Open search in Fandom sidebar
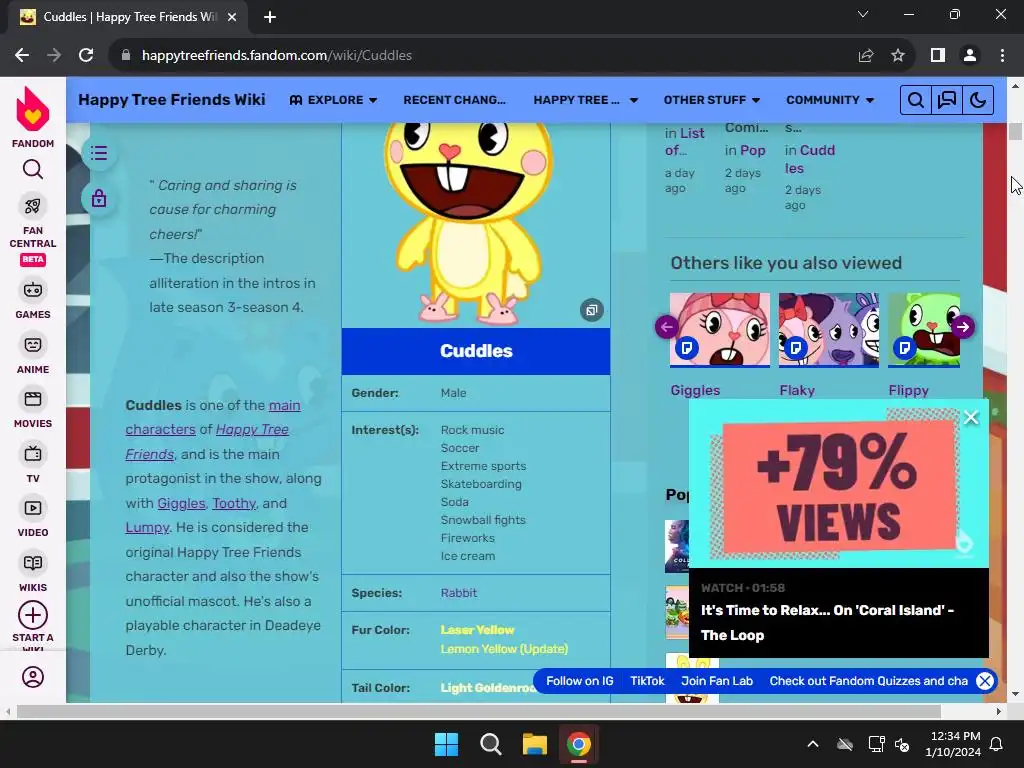Image resolution: width=1024 pixels, height=768 pixels. point(33,170)
